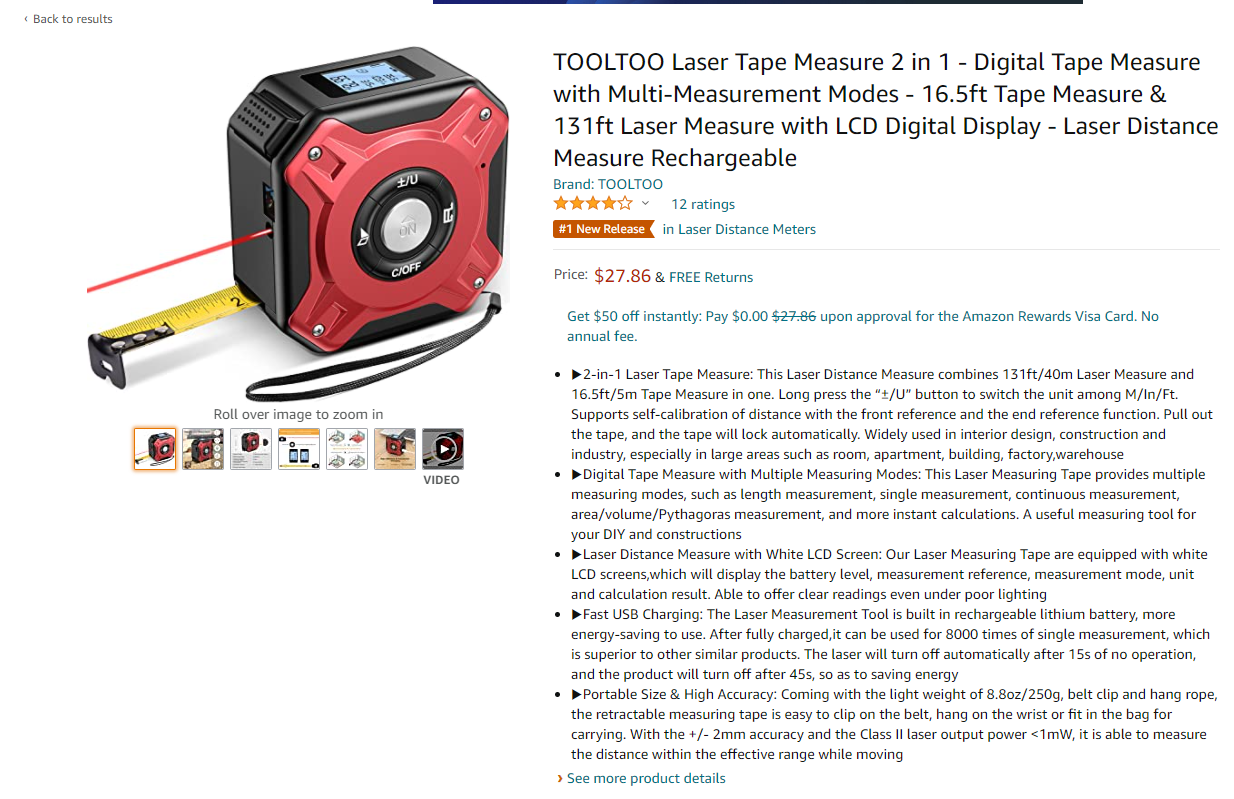View the second thumbnail on wooden surface
1234x799 pixels.
tap(203, 449)
